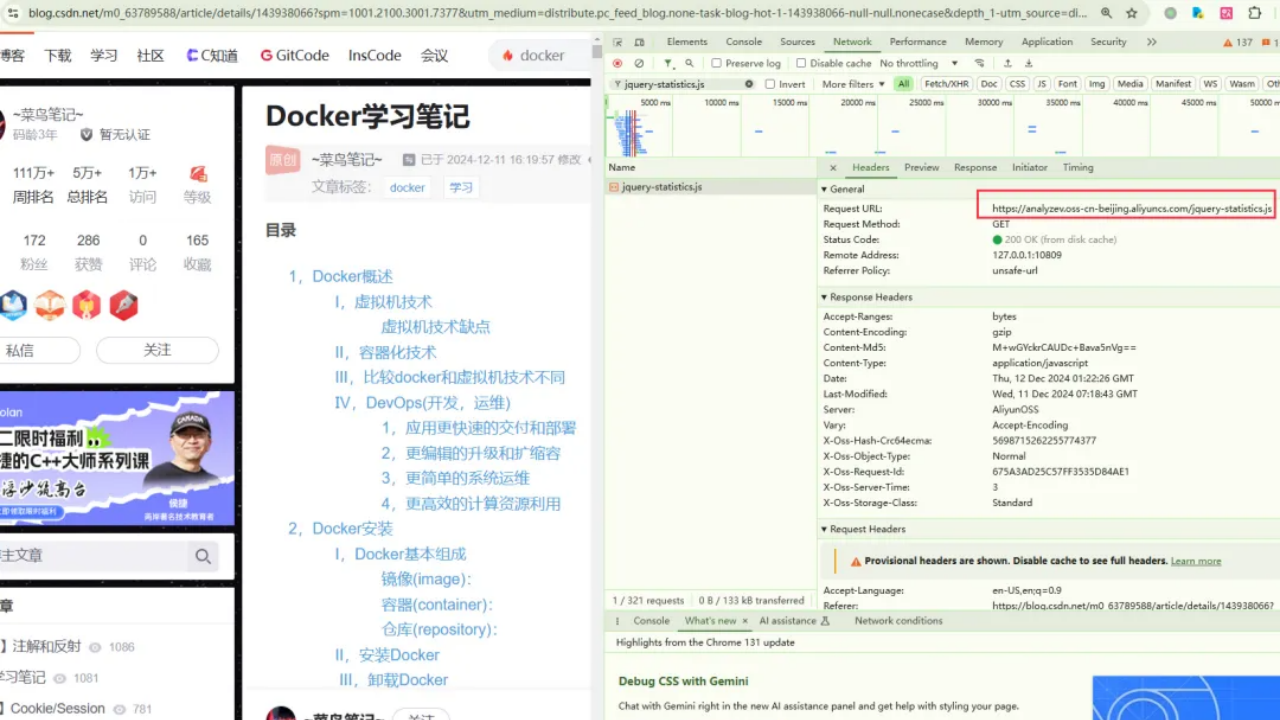Enable the Preserve log checkbox

pyautogui.click(x=716, y=63)
